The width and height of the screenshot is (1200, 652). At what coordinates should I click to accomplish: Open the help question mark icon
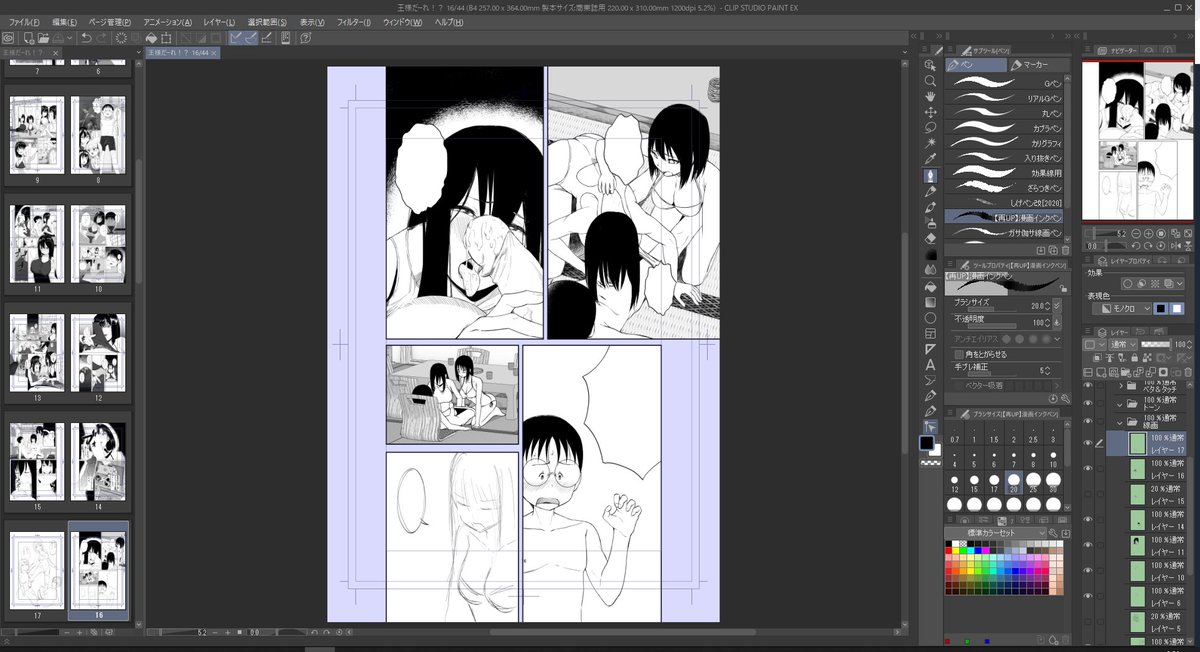coord(305,38)
